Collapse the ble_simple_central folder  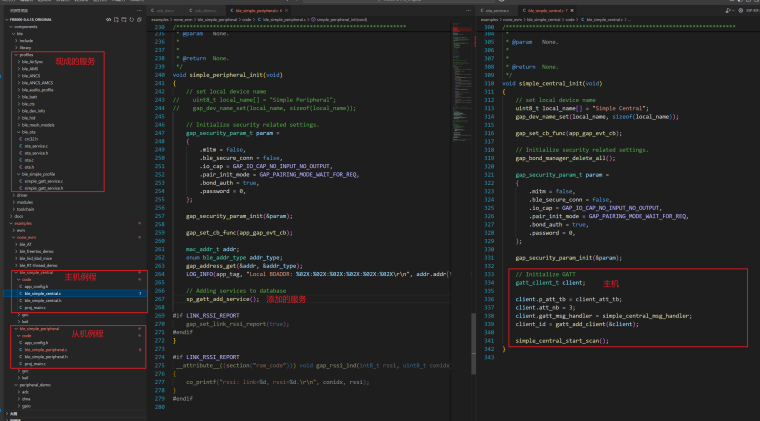36,272
